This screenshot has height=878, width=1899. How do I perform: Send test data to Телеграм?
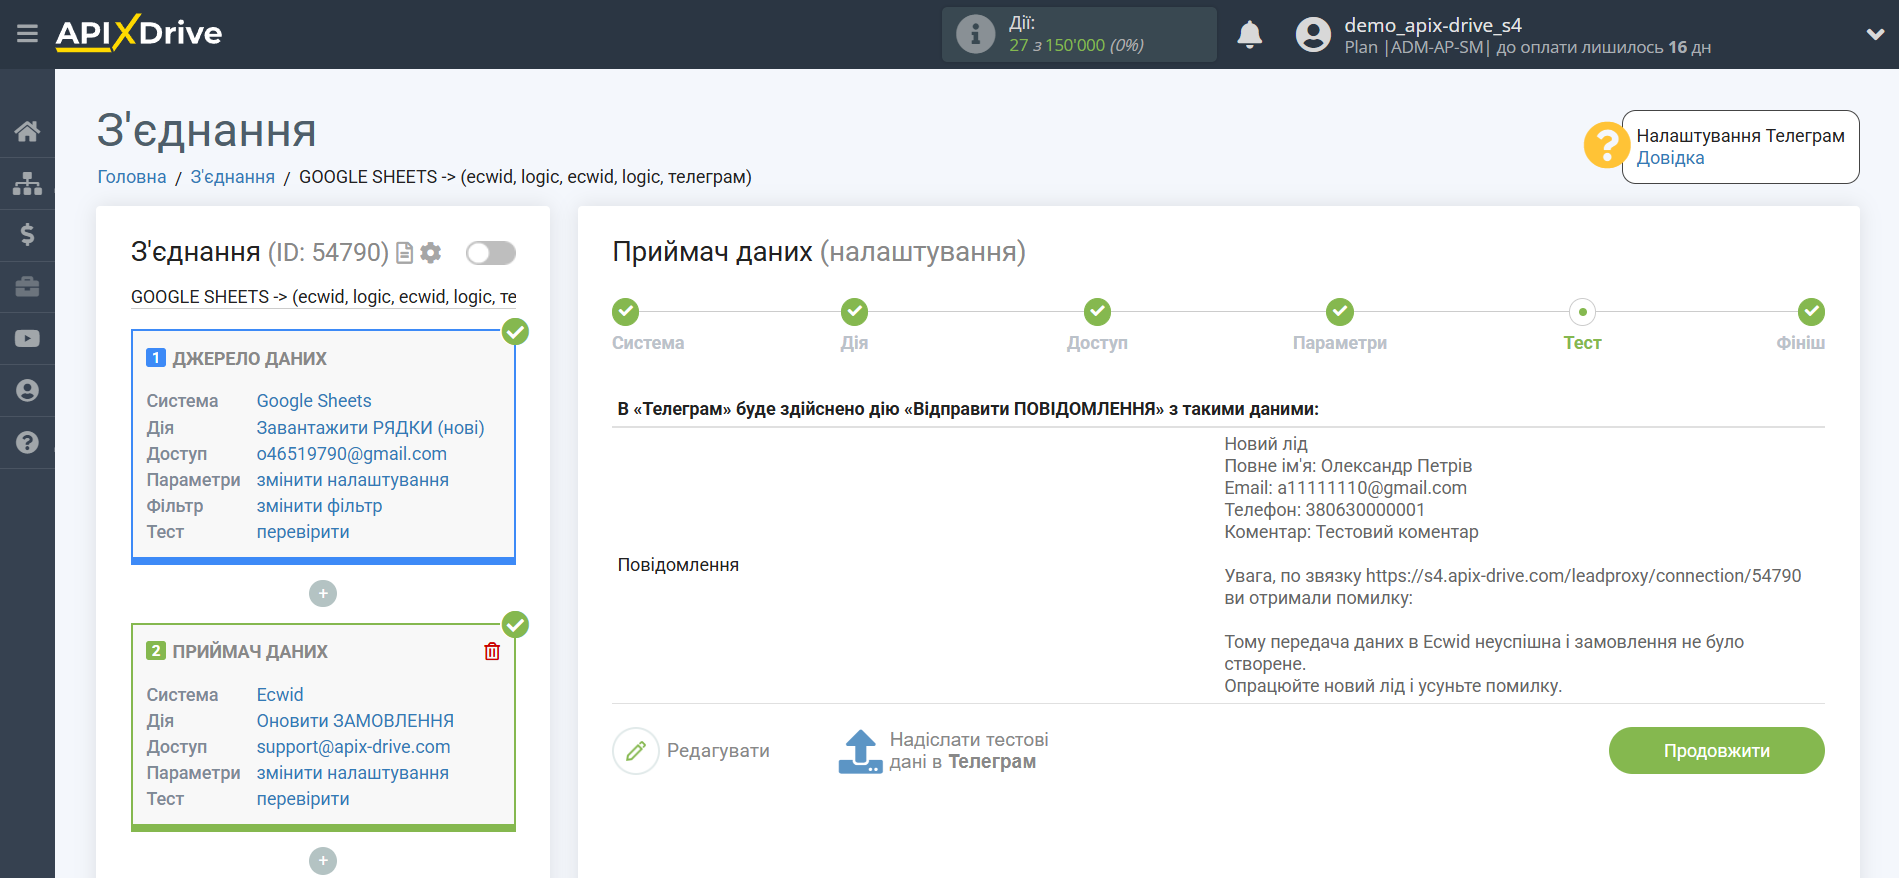tap(943, 751)
